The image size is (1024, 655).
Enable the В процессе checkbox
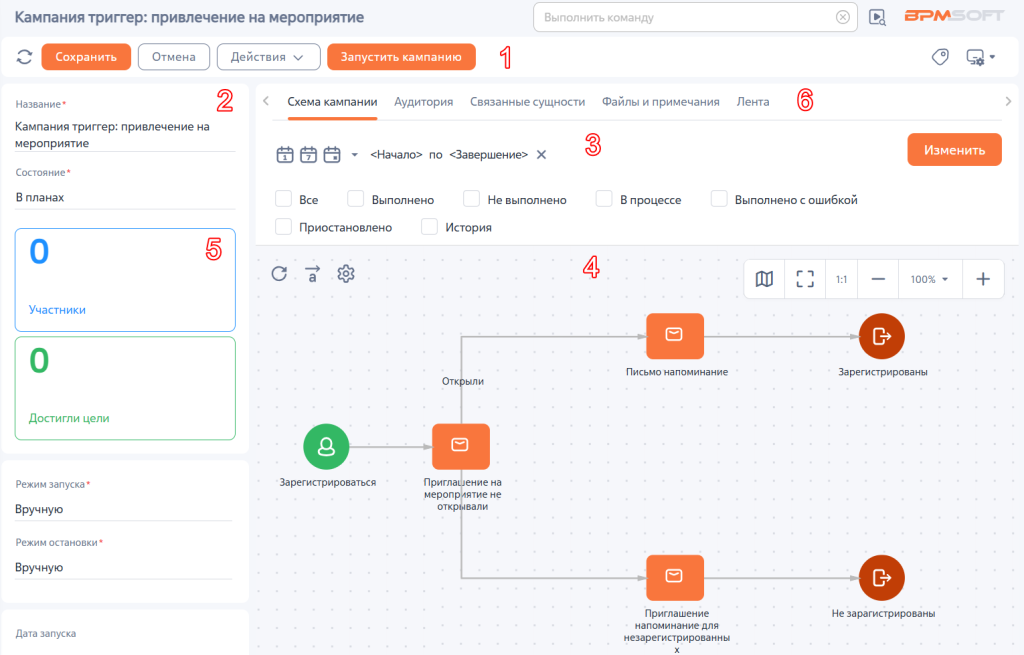pos(603,199)
